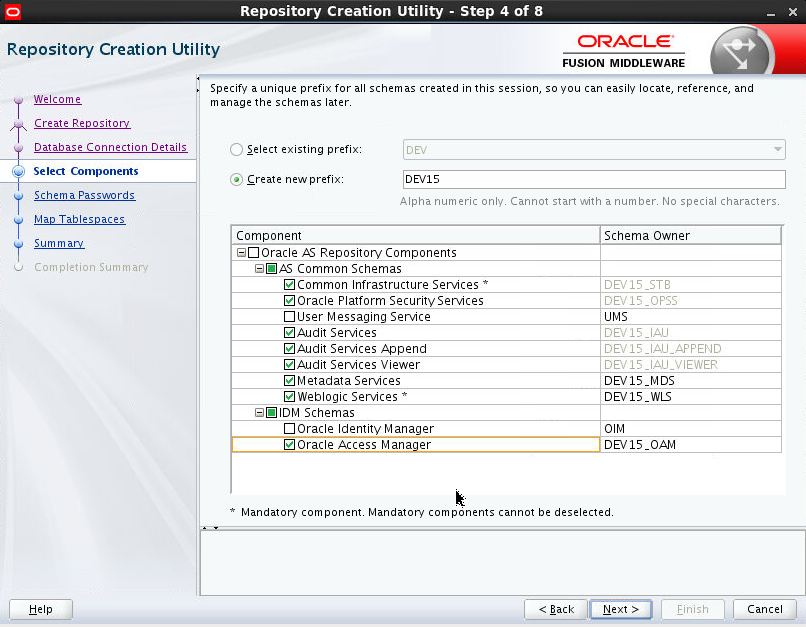Jump to the Schema Passwords step
The image size is (806, 627).
click(85, 195)
